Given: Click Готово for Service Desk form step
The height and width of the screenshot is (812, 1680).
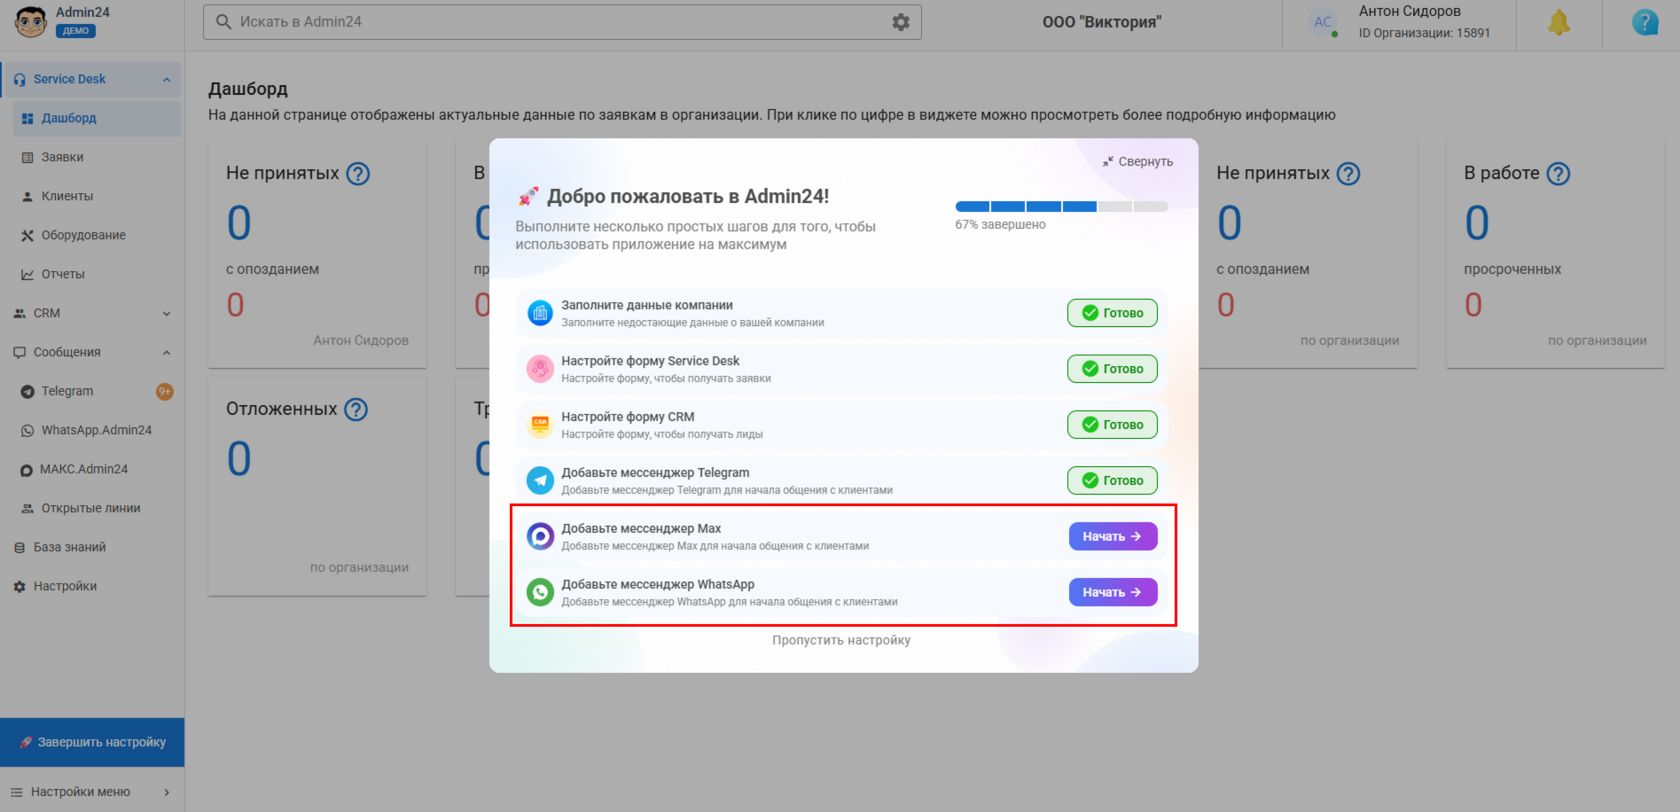Looking at the screenshot, I should point(1112,369).
